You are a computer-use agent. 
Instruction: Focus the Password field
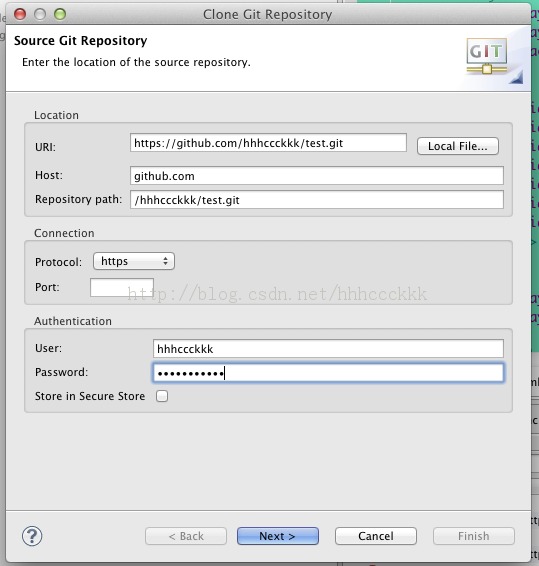328,373
